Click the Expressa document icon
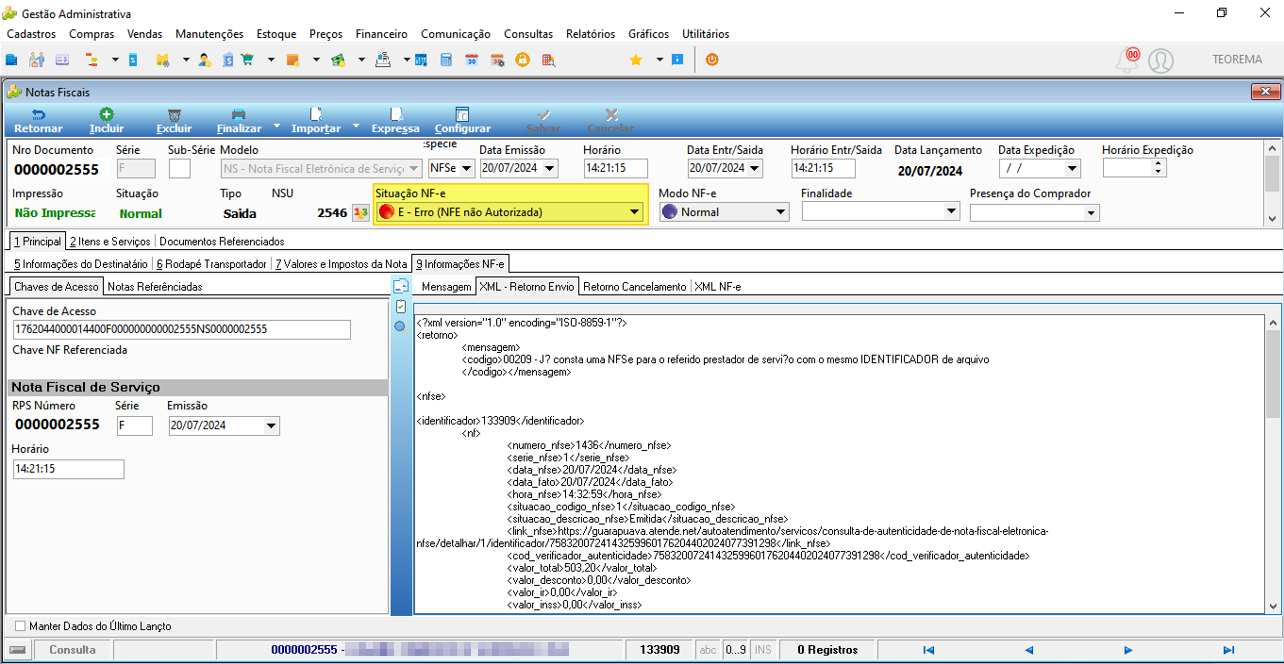The width and height of the screenshot is (1284, 664). [x=396, y=115]
